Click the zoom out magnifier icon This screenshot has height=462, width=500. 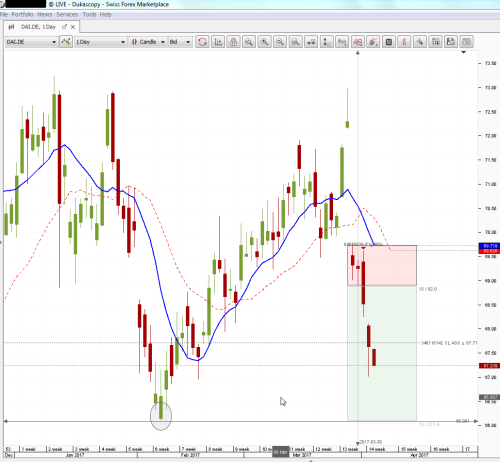click(x=280, y=42)
